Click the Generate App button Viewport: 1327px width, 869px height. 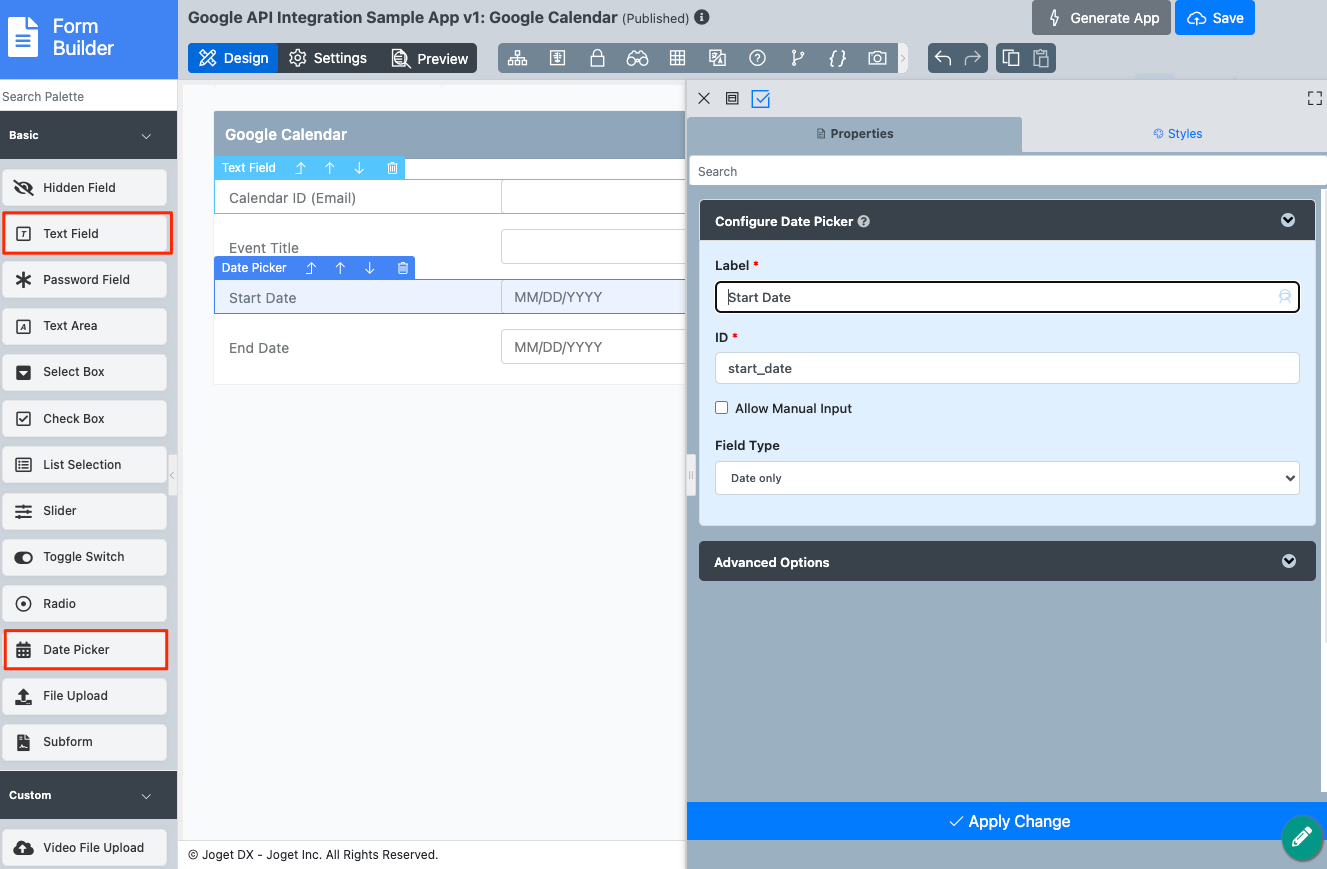coord(1102,18)
